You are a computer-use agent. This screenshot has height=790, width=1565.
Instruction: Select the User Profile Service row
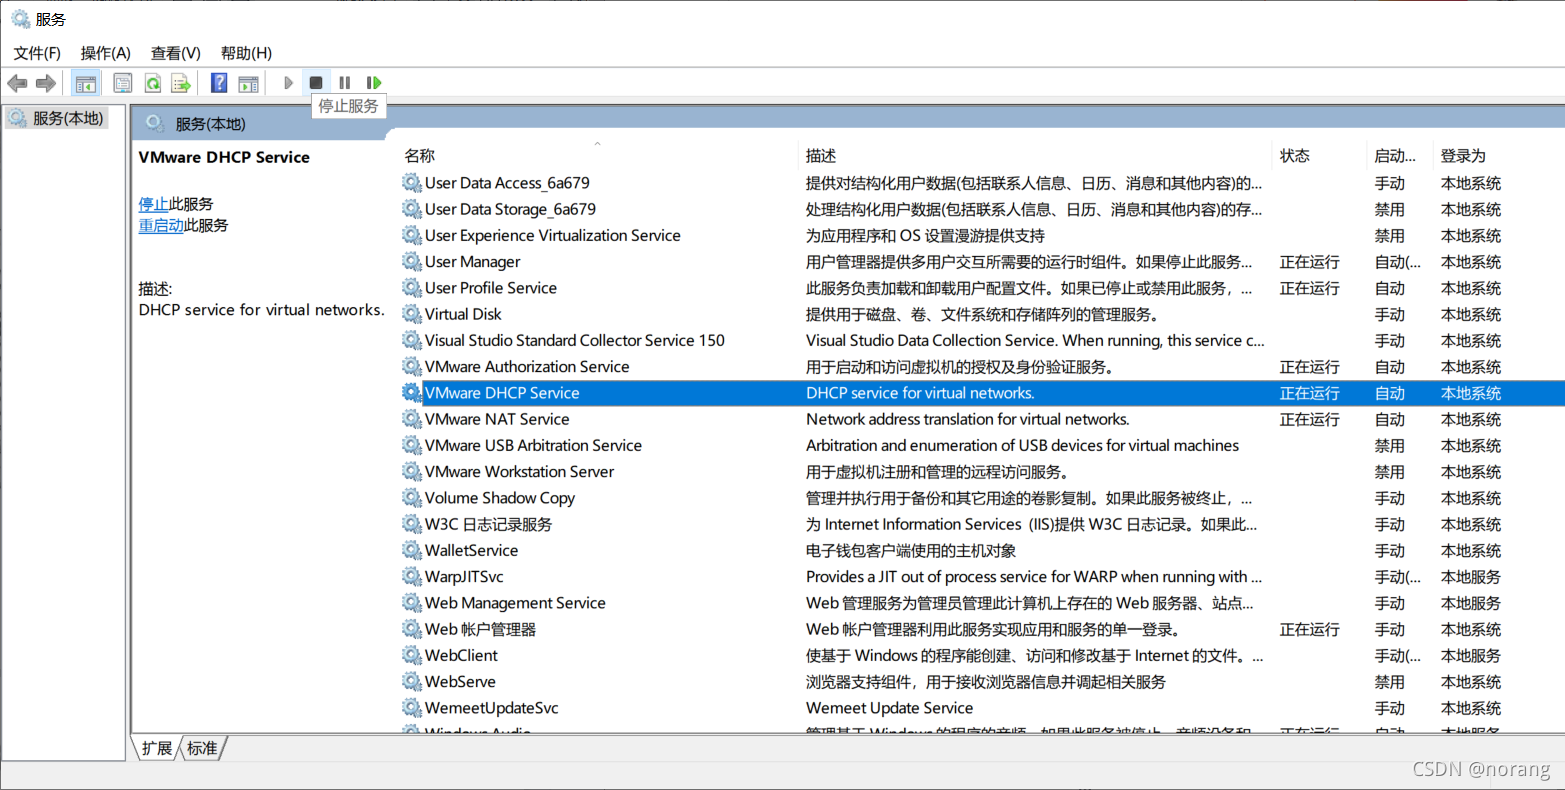(982, 288)
